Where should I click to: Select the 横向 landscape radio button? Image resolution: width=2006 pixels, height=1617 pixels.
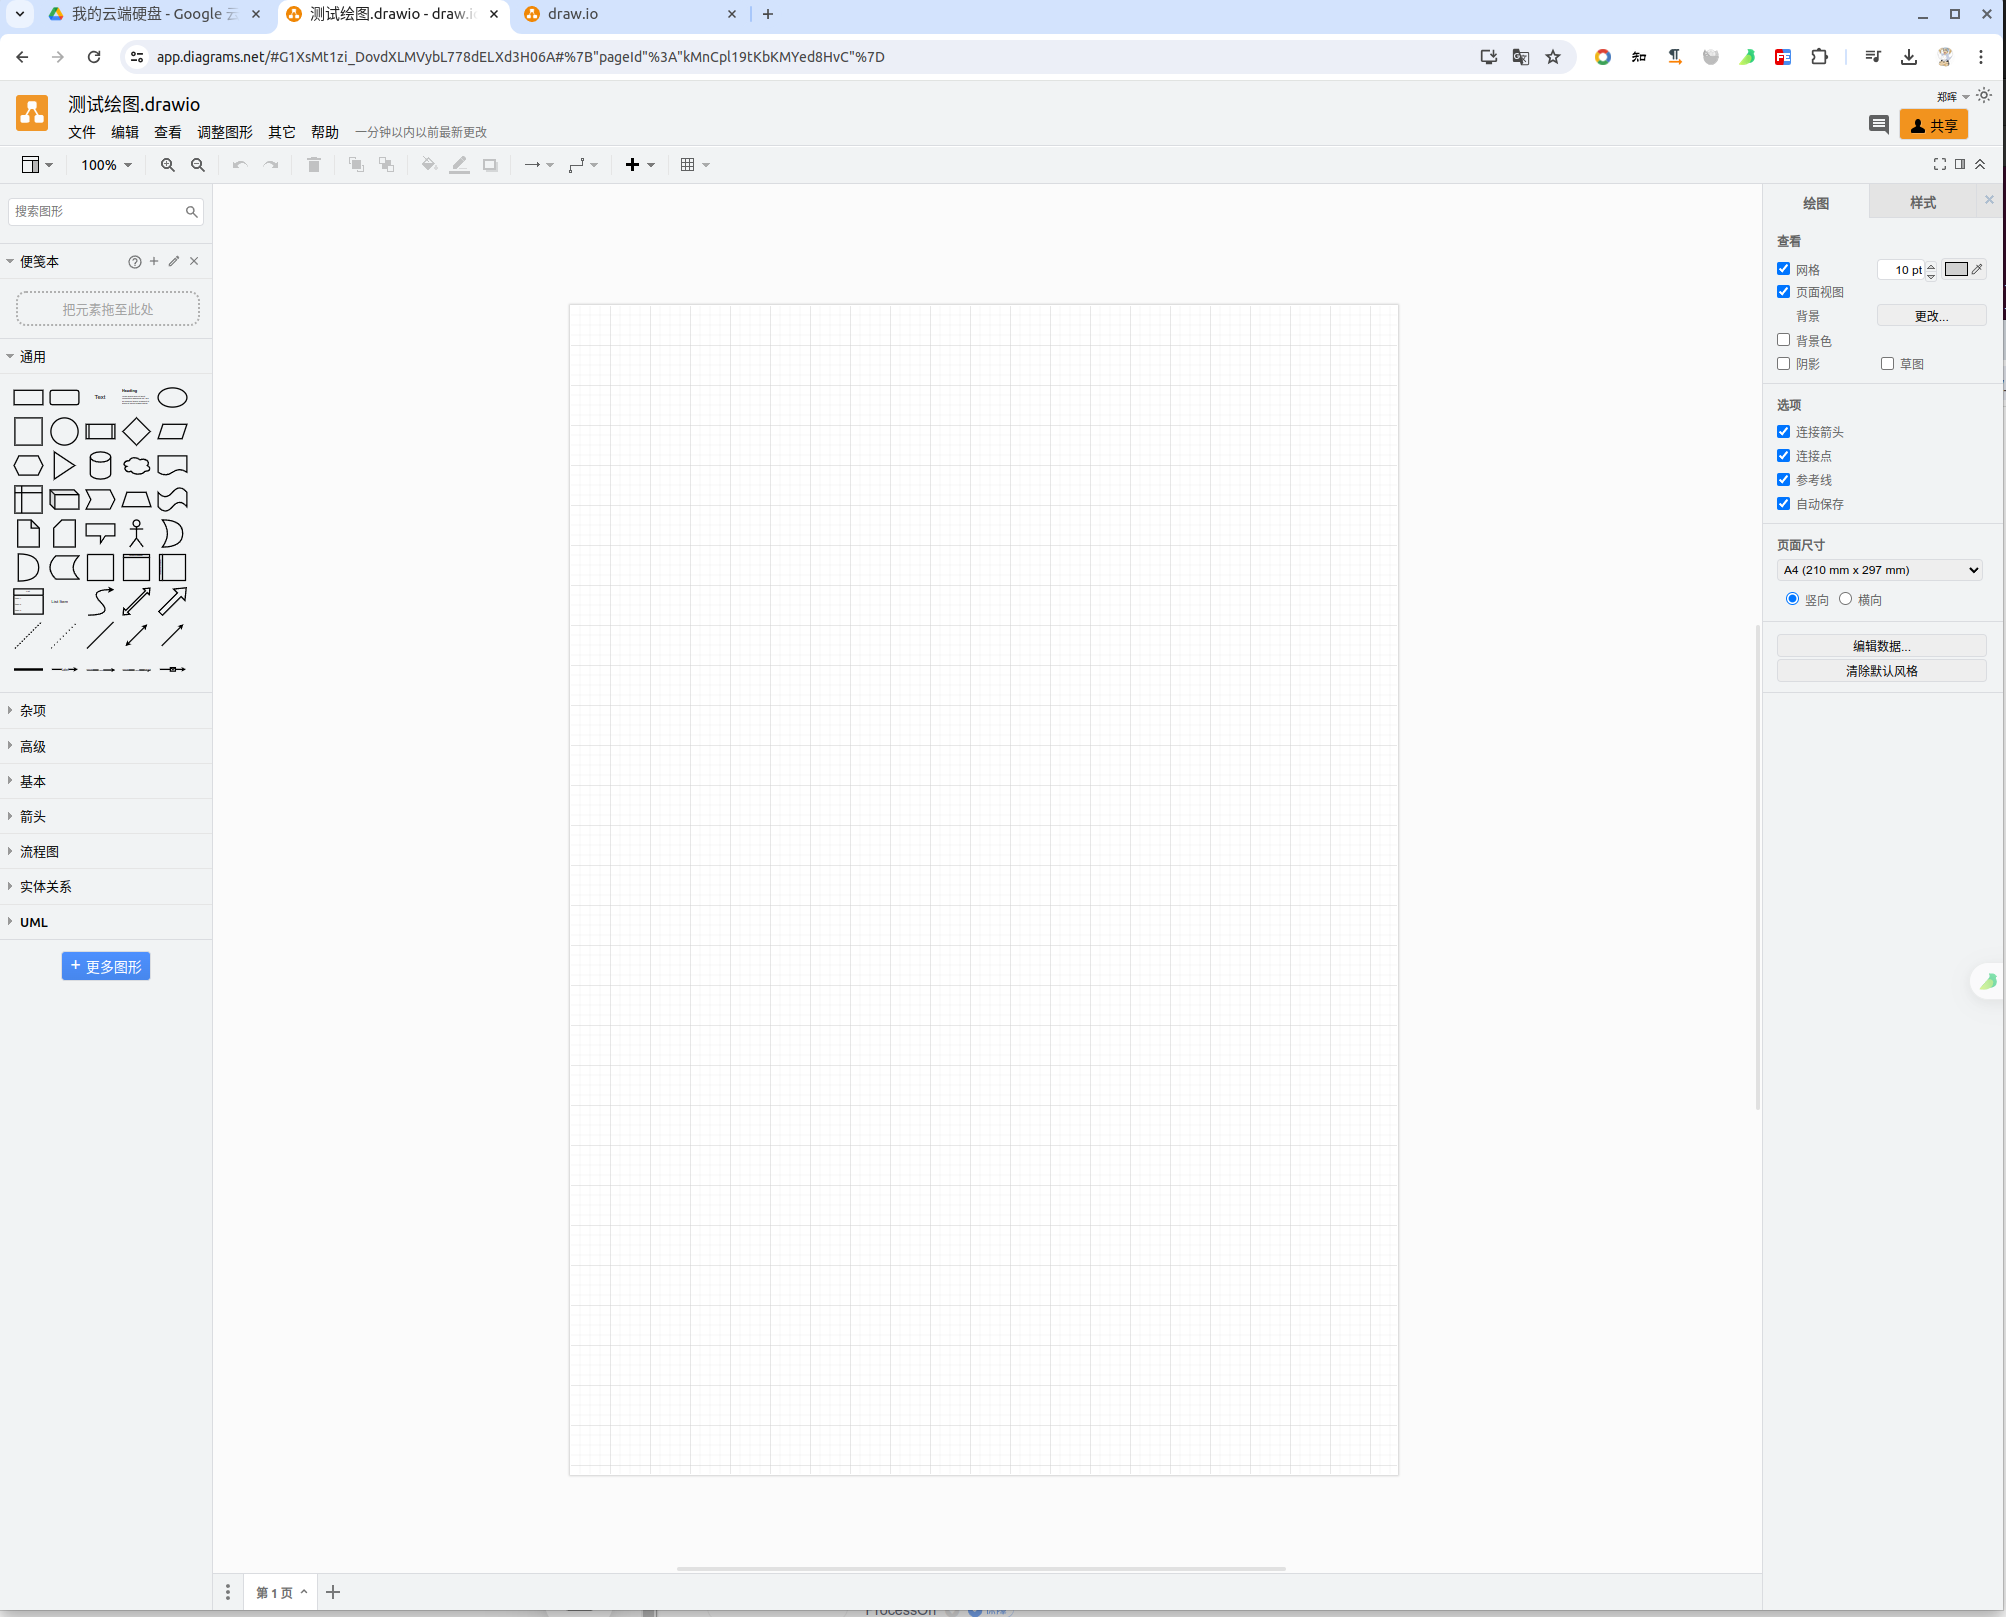pyautogui.click(x=1845, y=599)
